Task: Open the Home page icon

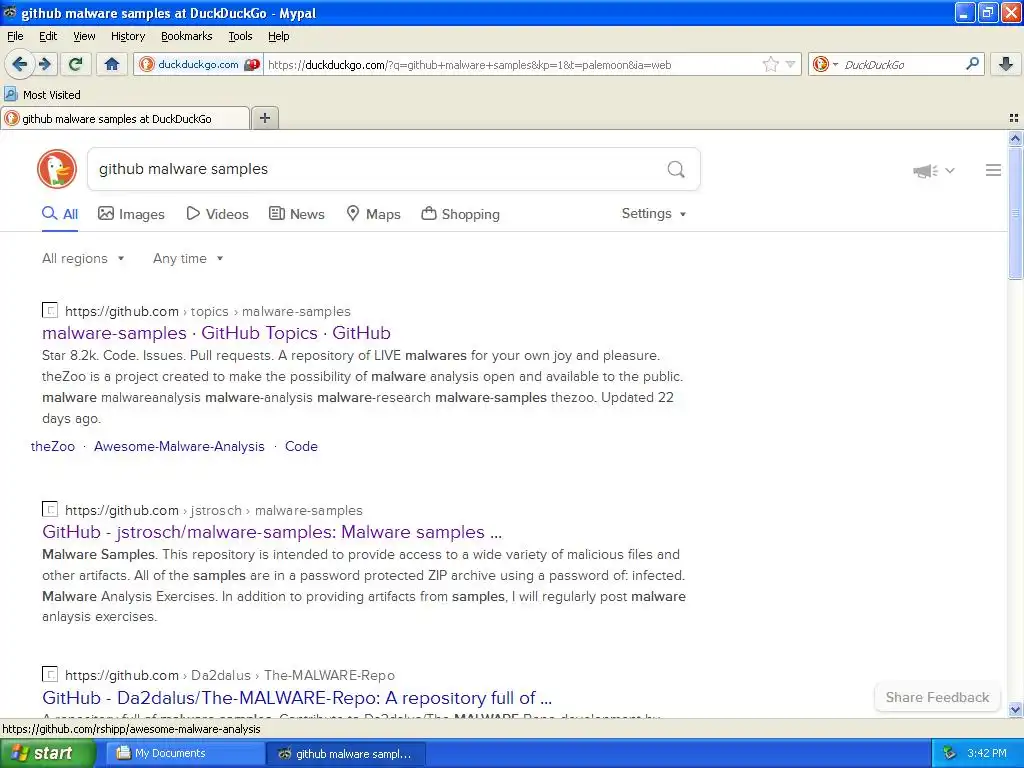Action: pos(112,64)
